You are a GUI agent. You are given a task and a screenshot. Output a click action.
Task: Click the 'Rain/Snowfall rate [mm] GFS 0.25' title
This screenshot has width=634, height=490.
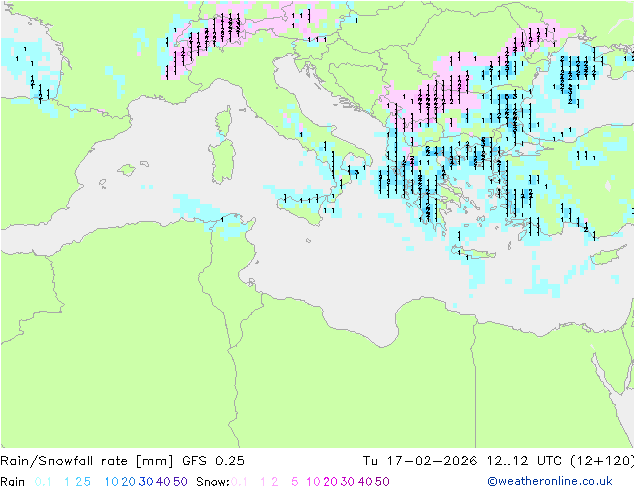coord(122,461)
